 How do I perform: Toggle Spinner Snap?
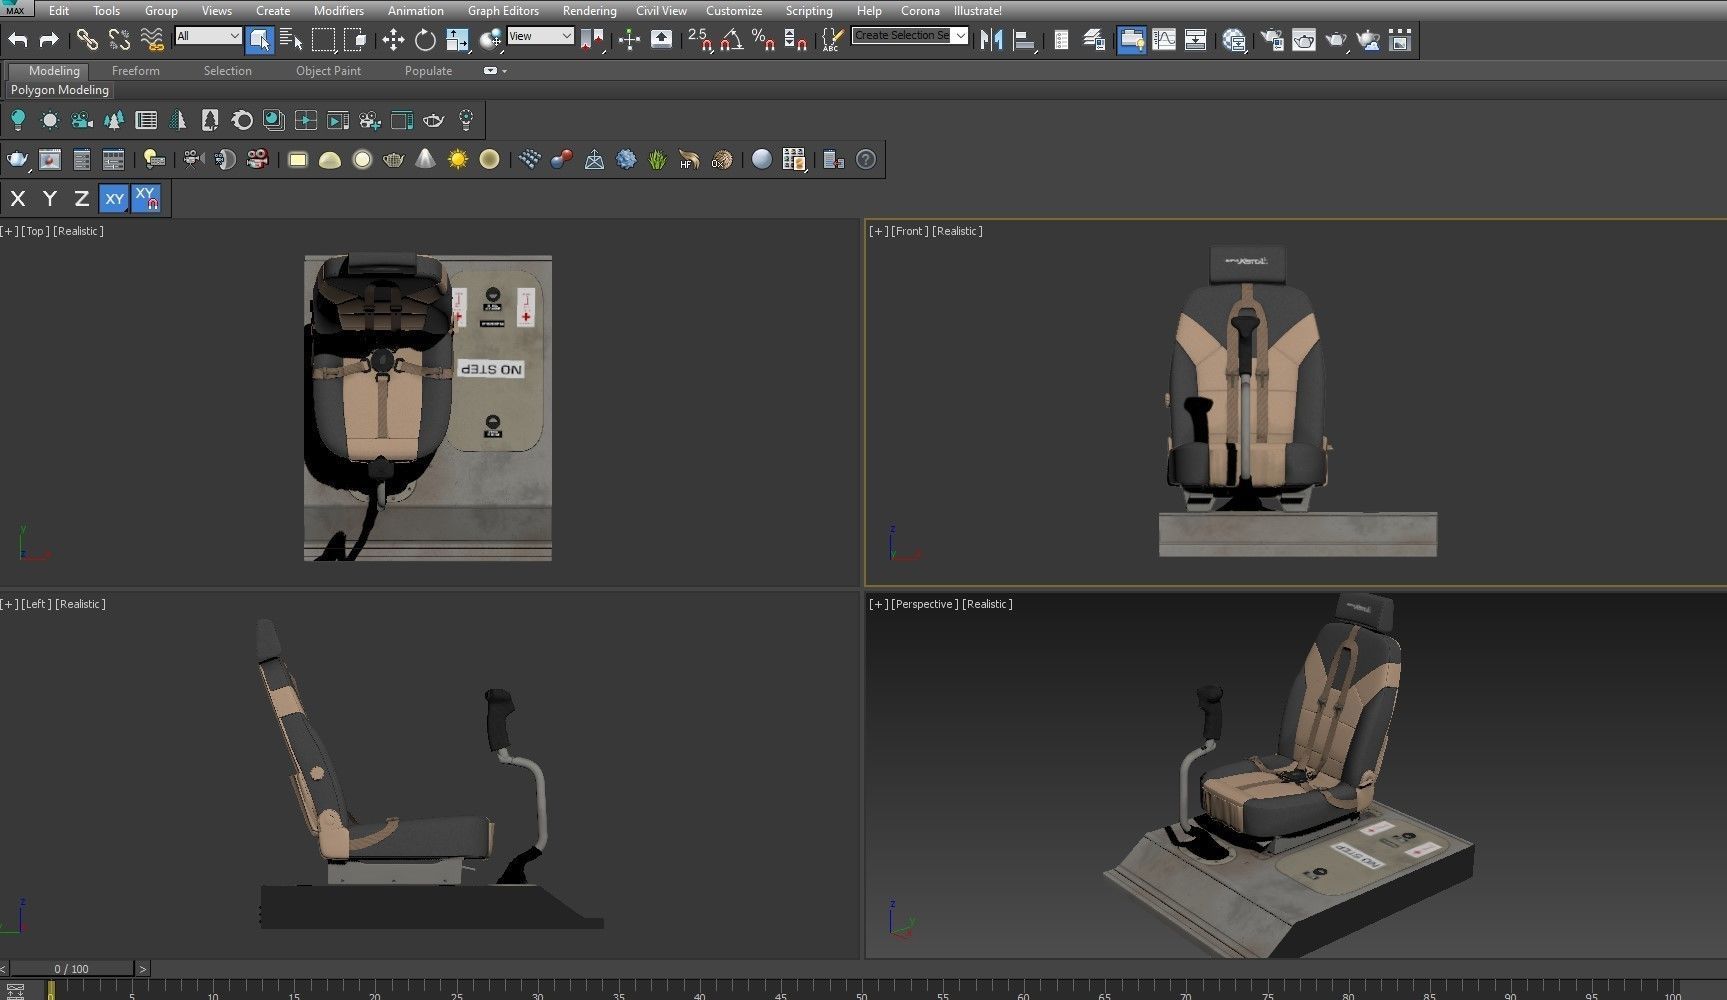click(795, 40)
